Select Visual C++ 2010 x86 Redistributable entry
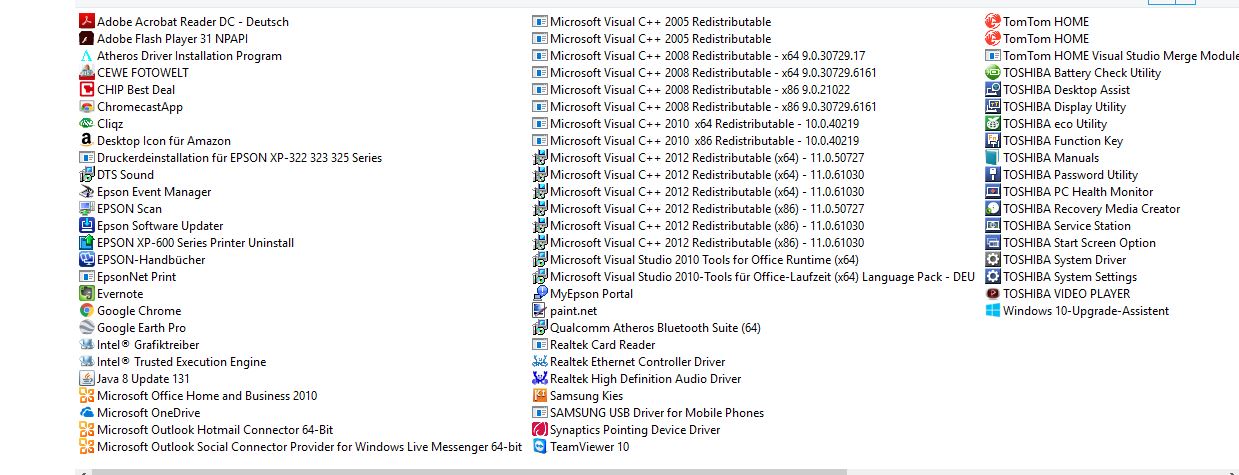1239x475 pixels. coord(696,140)
